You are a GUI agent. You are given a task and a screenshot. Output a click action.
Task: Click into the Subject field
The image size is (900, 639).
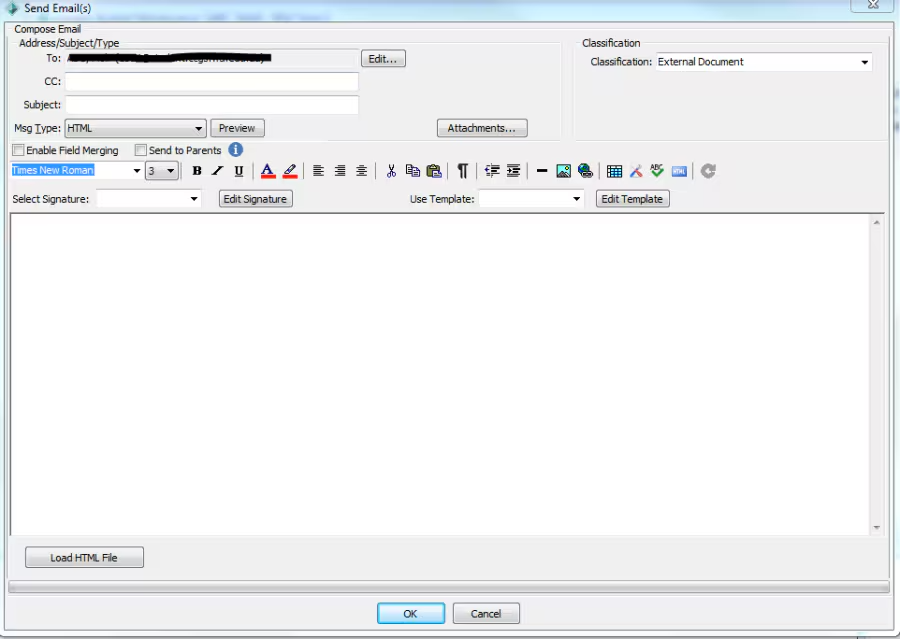212,105
